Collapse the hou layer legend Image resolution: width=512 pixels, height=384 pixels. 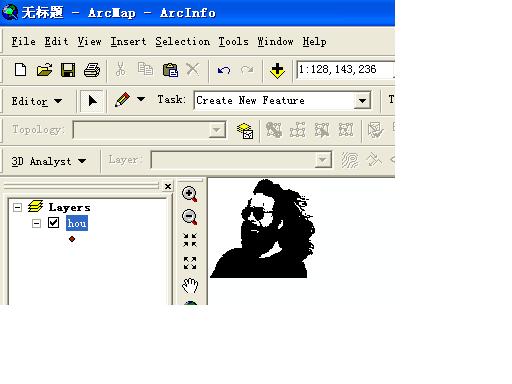coord(36,223)
